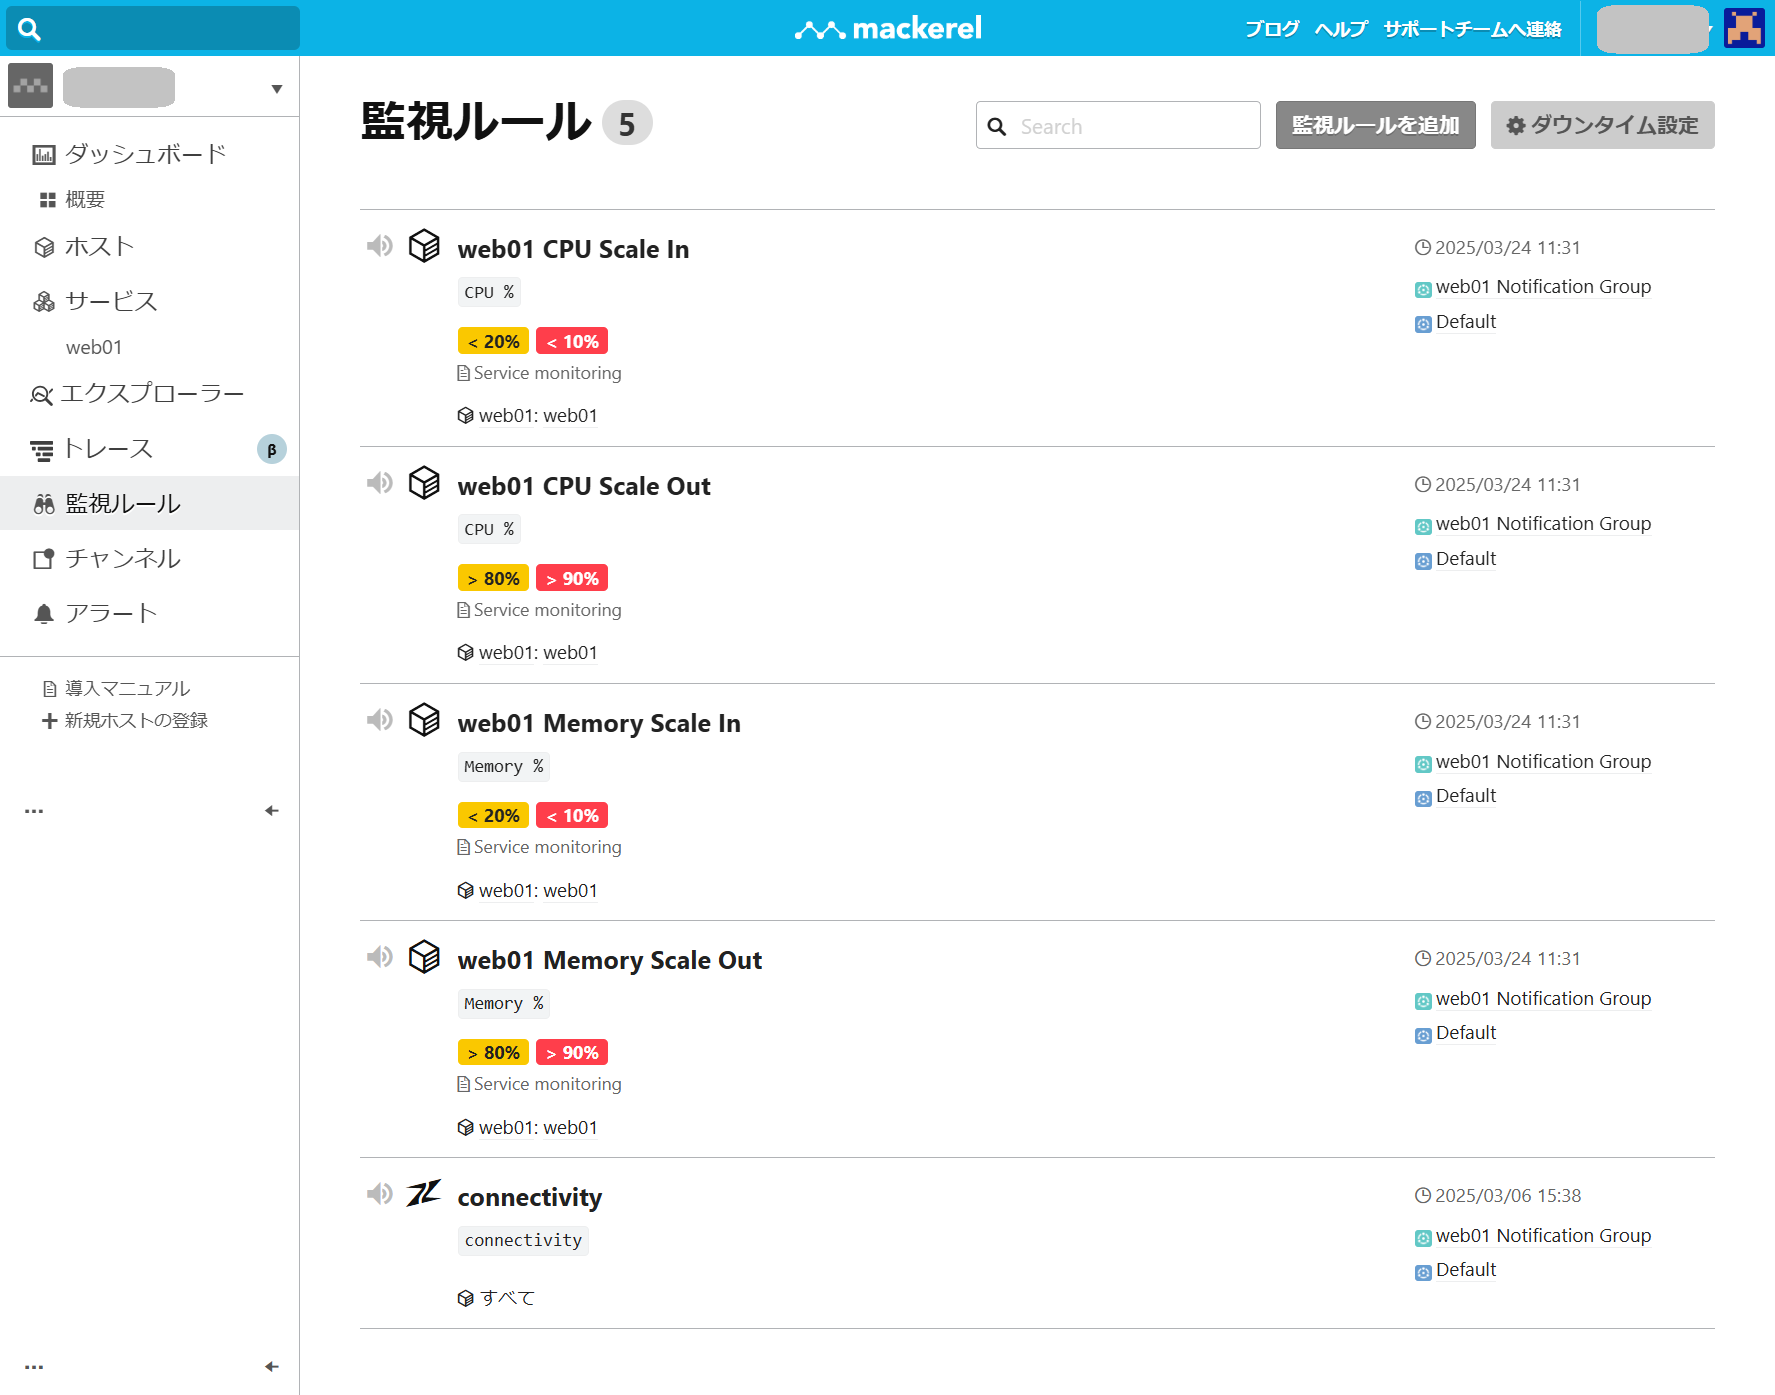Click the host cube icon for web01 CPU Scale Out

tap(424, 483)
